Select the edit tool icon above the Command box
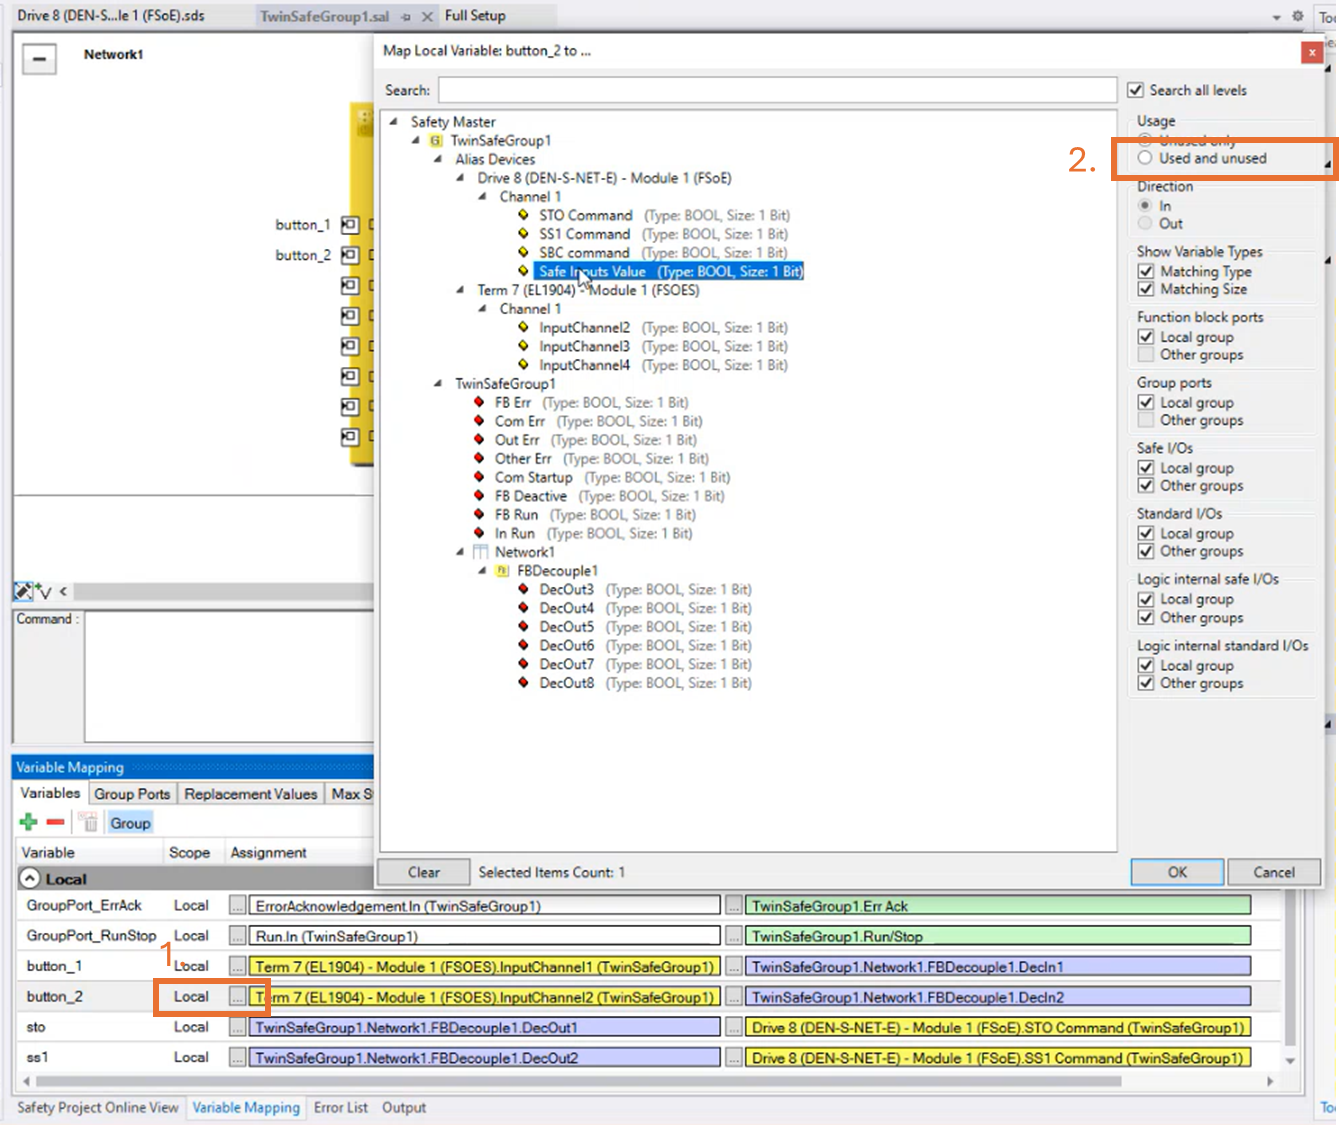Image resolution: width=1339 pixels, height=1125 pixels. [x=21, y=591]
